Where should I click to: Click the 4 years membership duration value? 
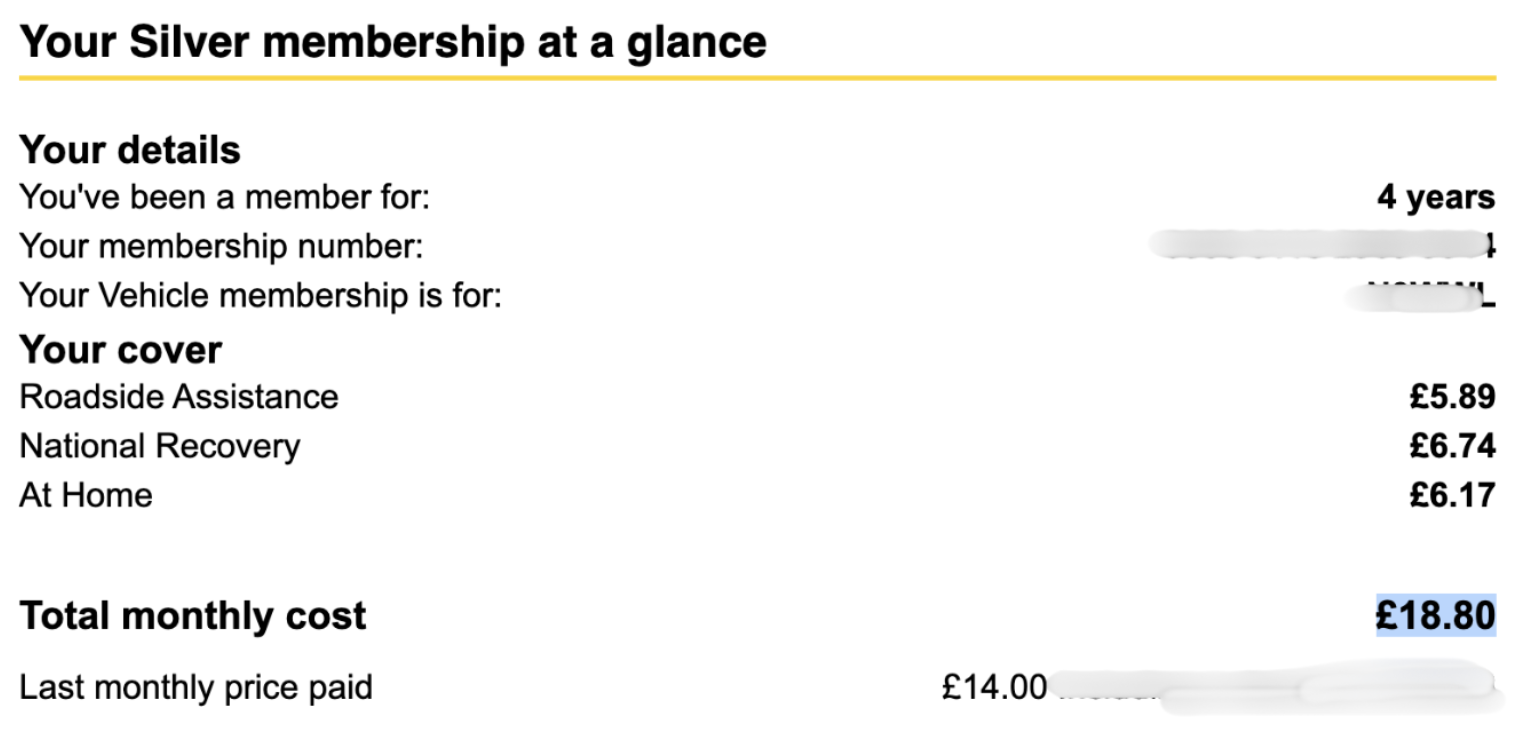pyautogui.click(x=1435, y=197)
